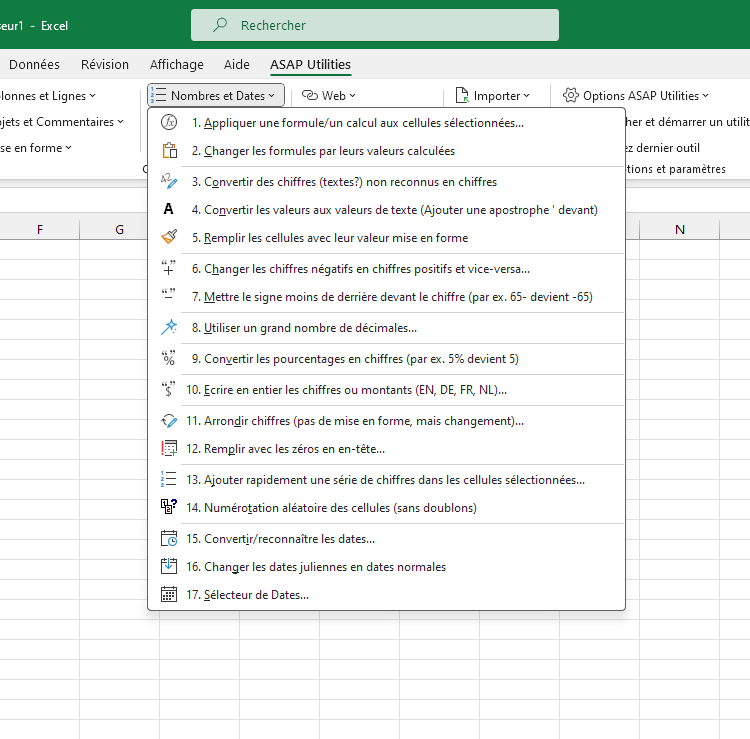Choose Remplir les cellules avec leur valeur mise en forme
This screenshot has width=750, height=739.
click(386, 237)
